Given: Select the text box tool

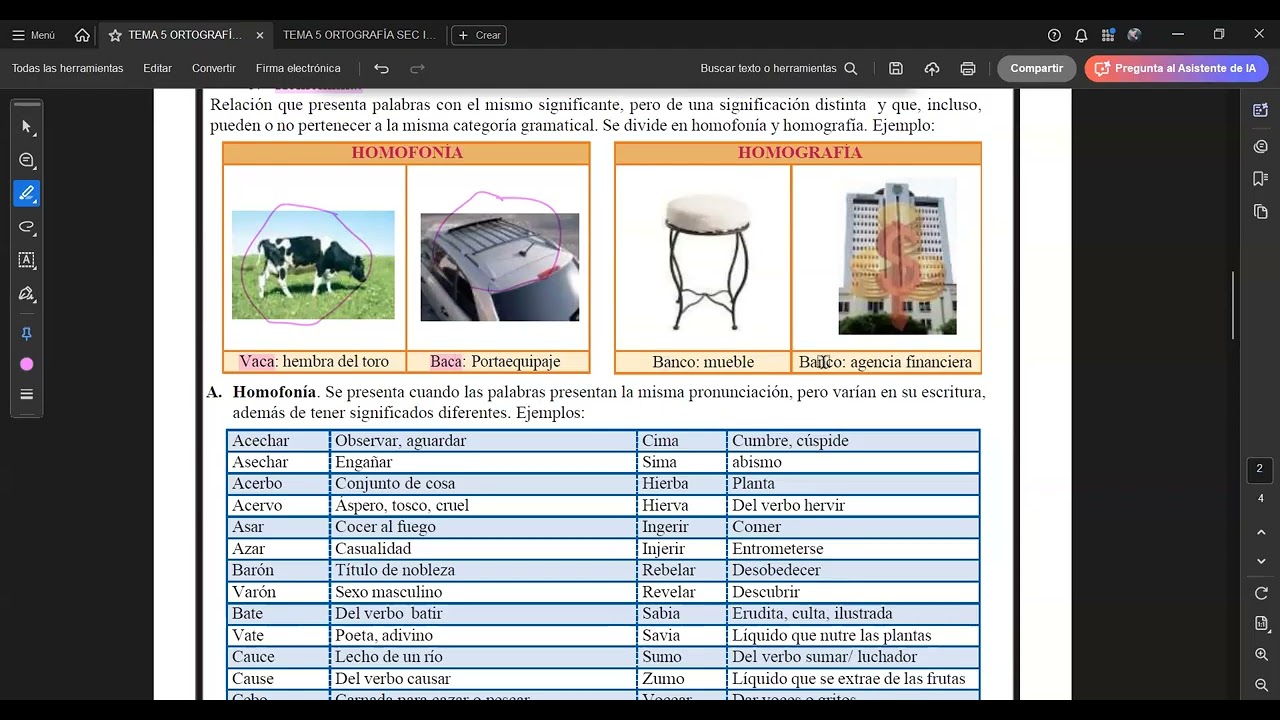Looking at the screenshot, I should (27, 260).
